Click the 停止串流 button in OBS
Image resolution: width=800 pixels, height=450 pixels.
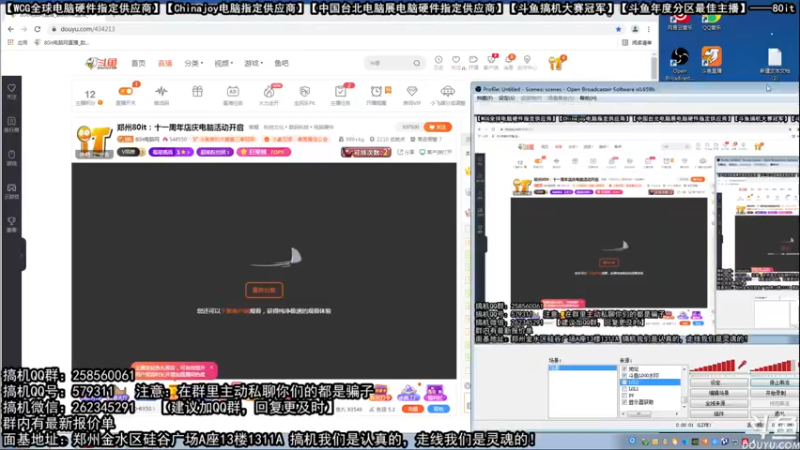coord(775,382)
